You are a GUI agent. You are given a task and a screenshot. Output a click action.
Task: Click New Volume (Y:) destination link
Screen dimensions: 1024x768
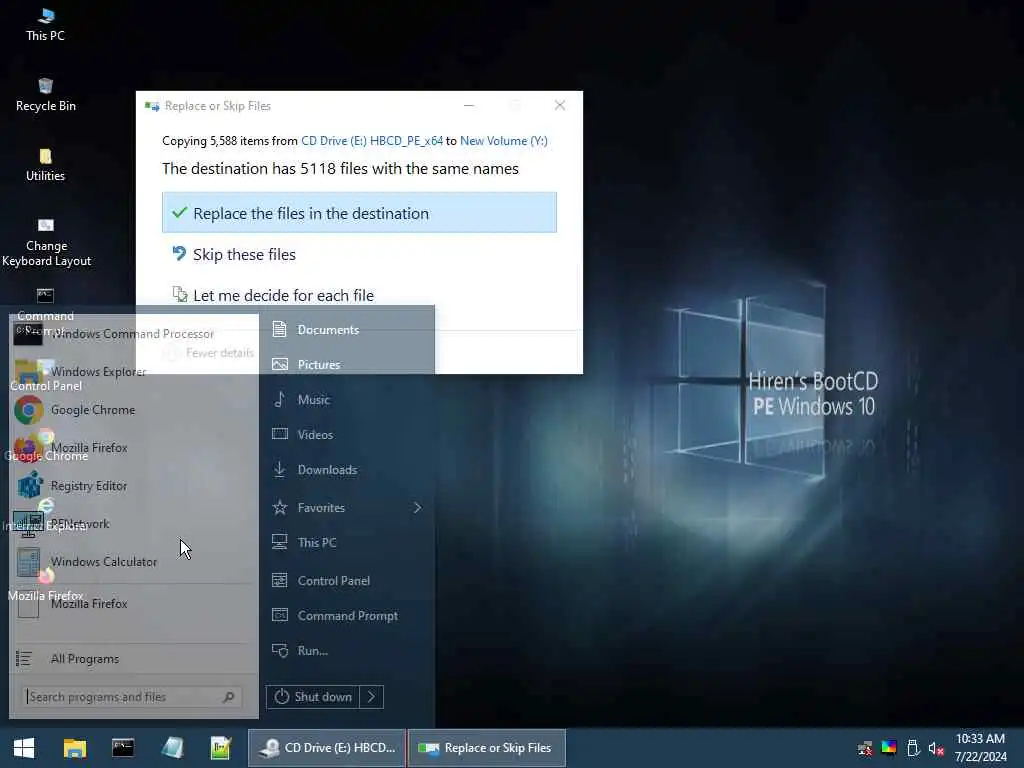click(504, 141)
